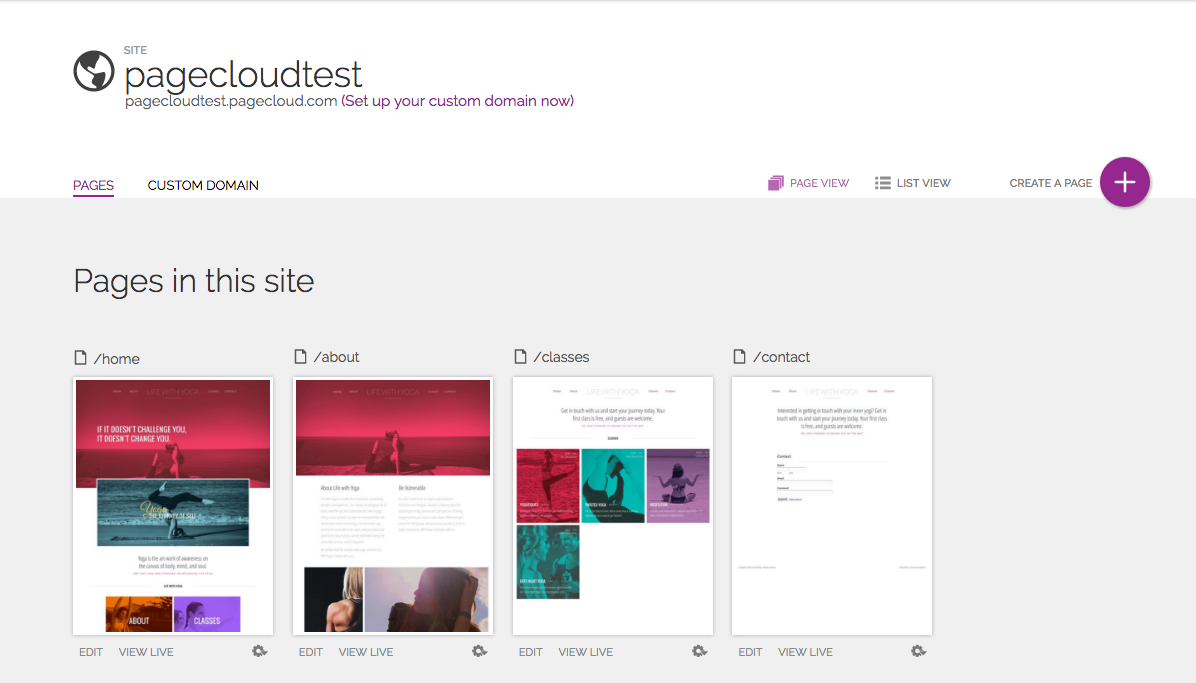Follow the Set up your custom domain link

click(458, 101)
